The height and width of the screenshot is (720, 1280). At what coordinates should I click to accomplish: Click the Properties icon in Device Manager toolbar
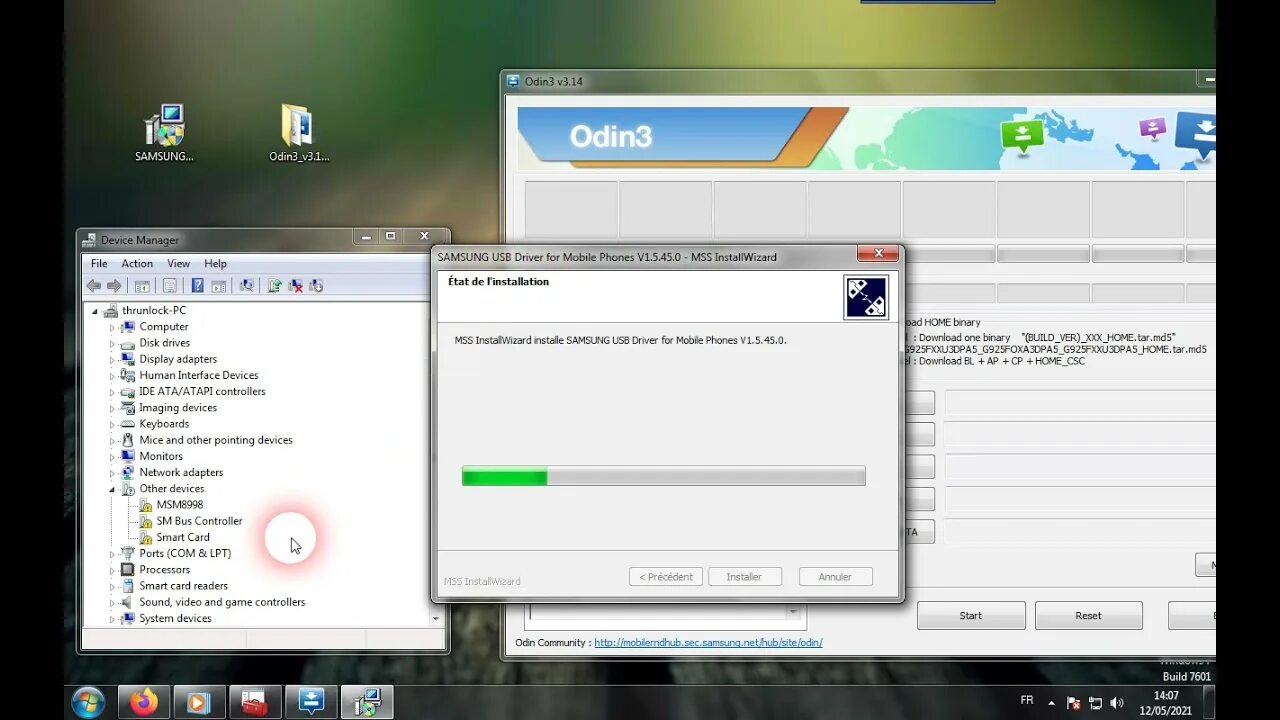(x=170, y=286)
